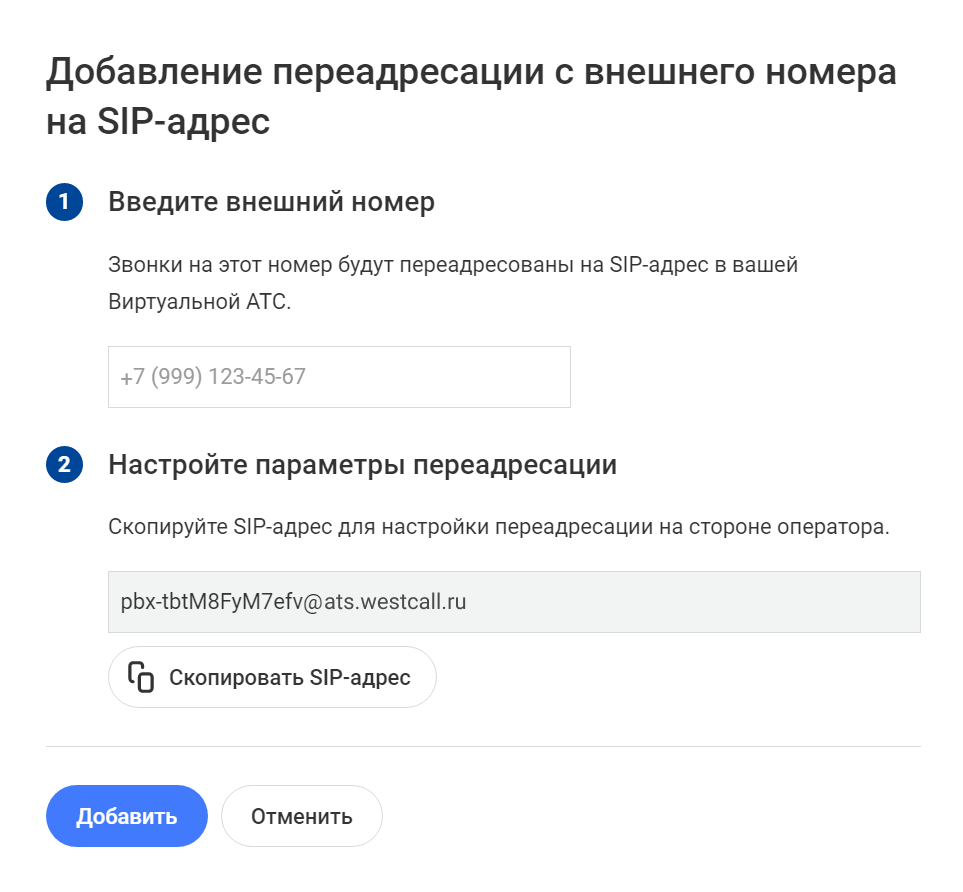The width and height of the screenshot is (963, 892).
Task: Click the words Виртуальной АТС
Action: point(199,302)
